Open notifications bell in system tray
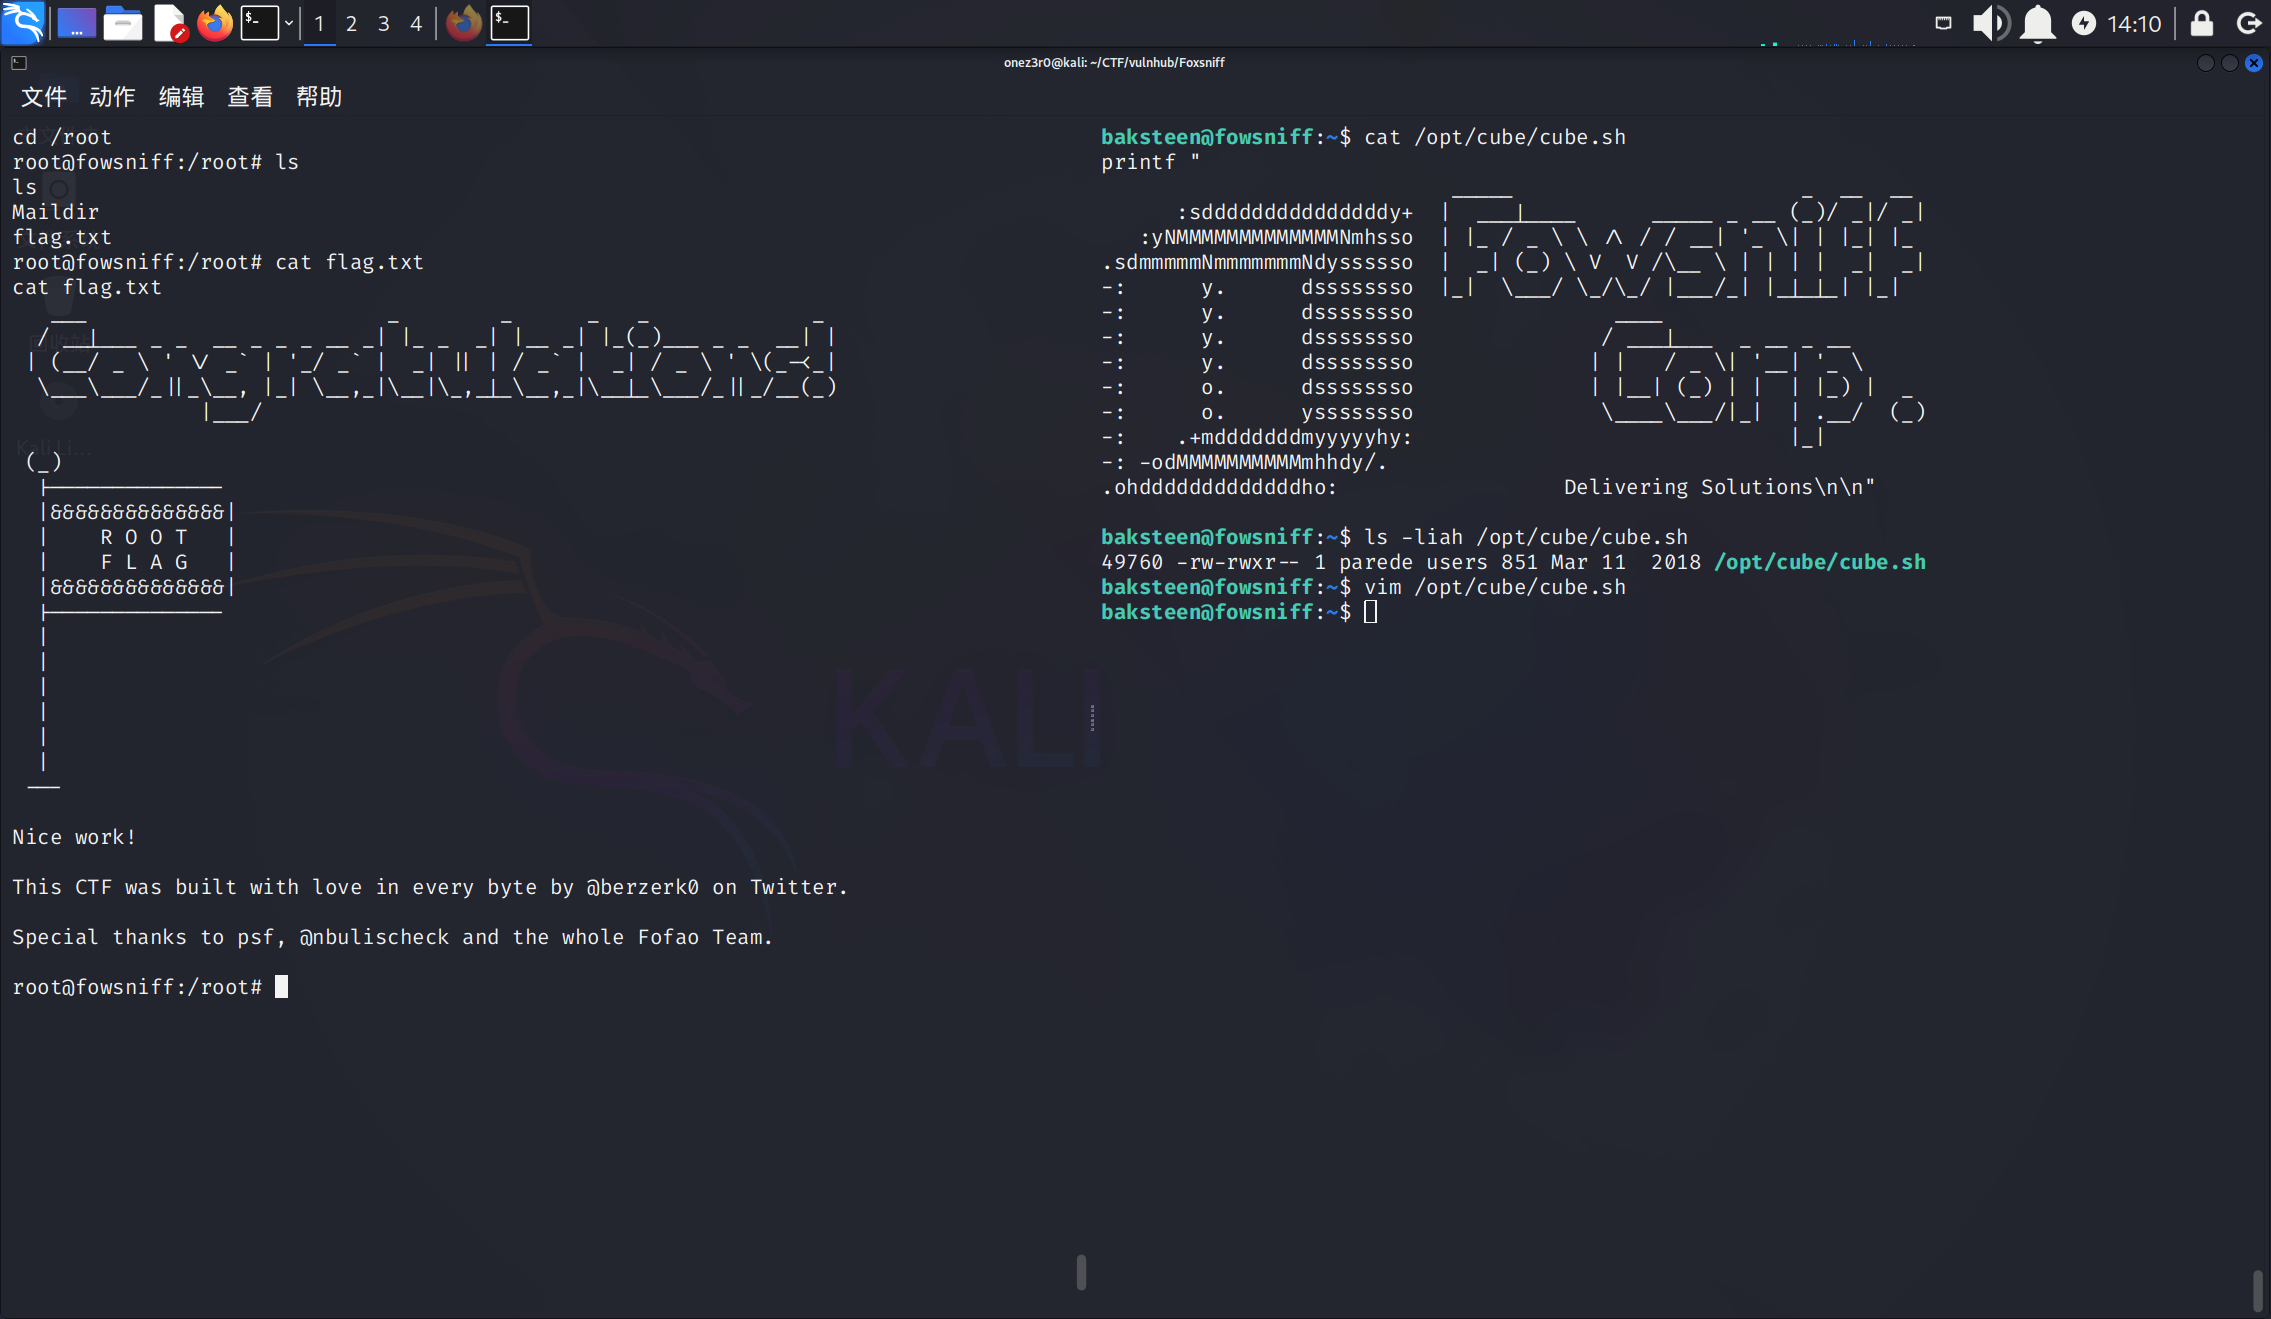Screen dimensions: 2271x1319 2037,23
